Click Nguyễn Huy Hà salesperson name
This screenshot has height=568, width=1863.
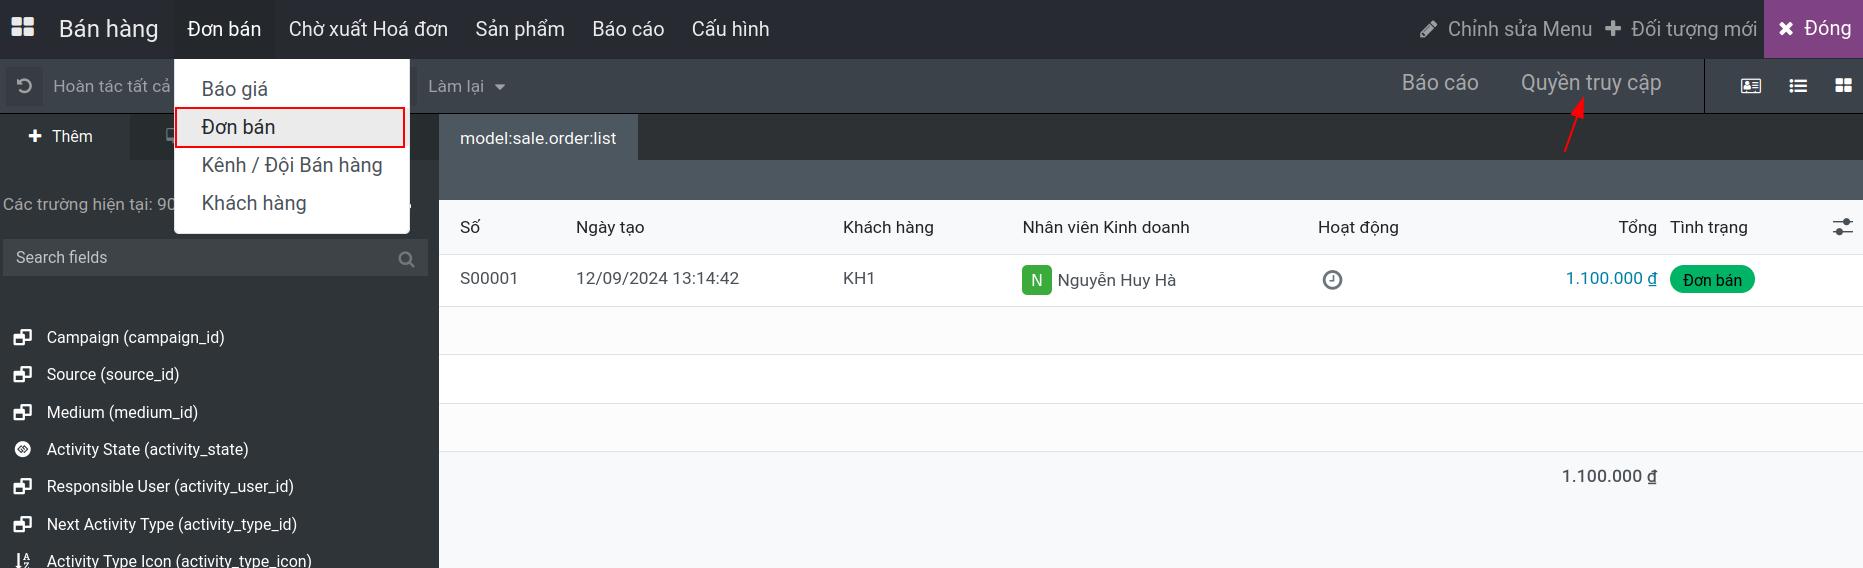pyautogui.click(x=1116, y=280)
